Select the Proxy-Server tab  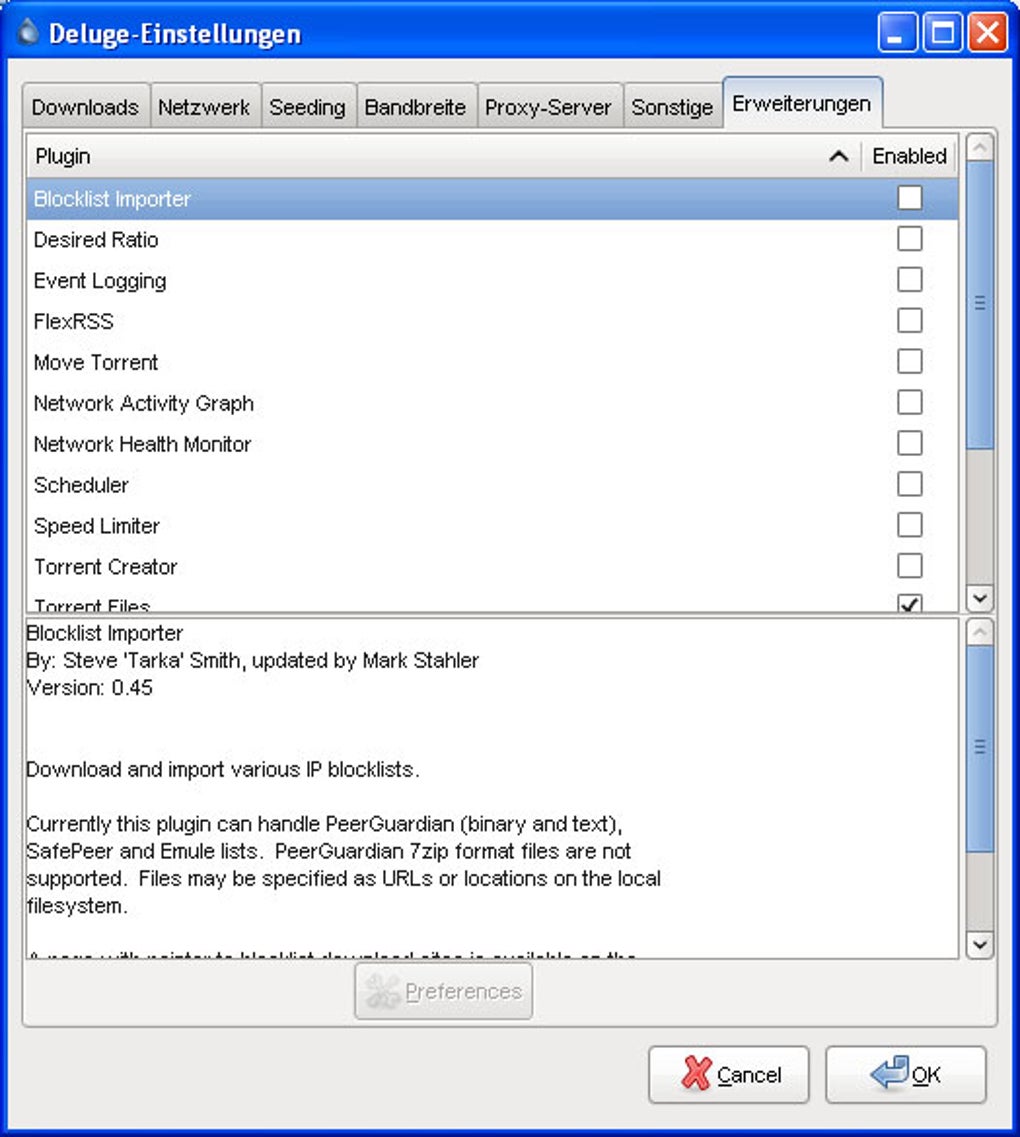click(x=548, y=107)
